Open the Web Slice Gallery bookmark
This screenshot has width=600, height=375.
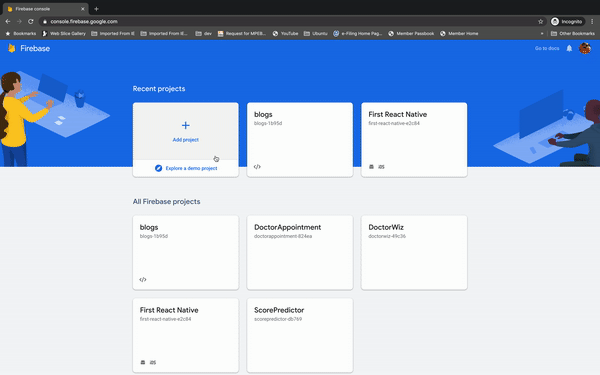tap(64, 34)
